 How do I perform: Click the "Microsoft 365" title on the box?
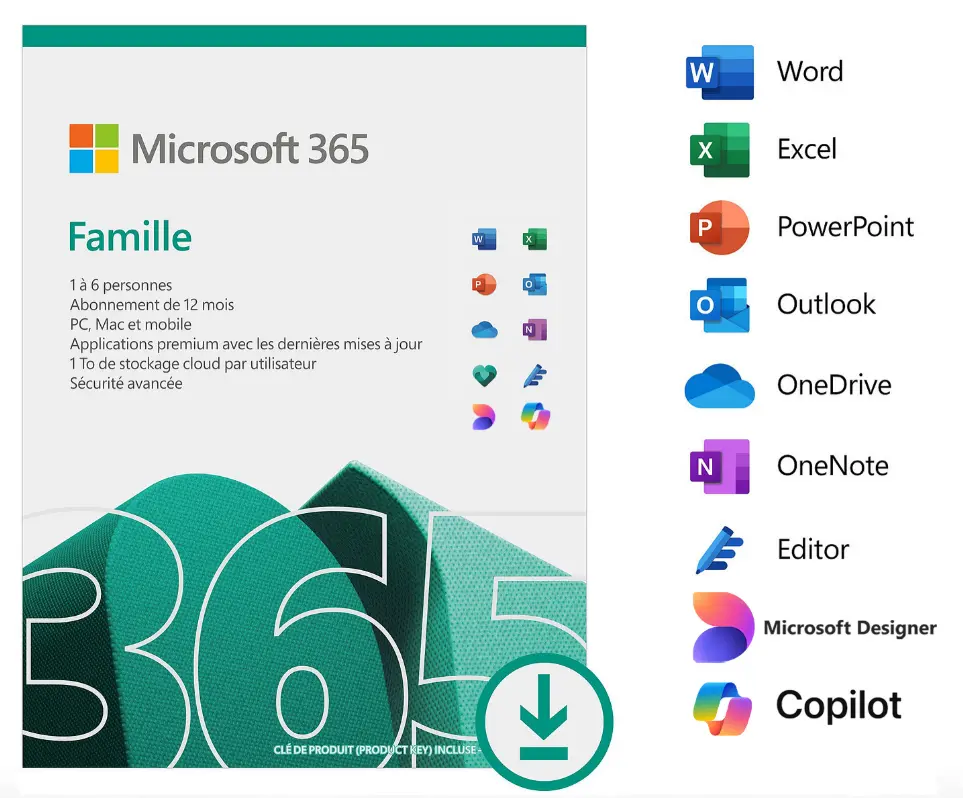[x=250, y=149]
